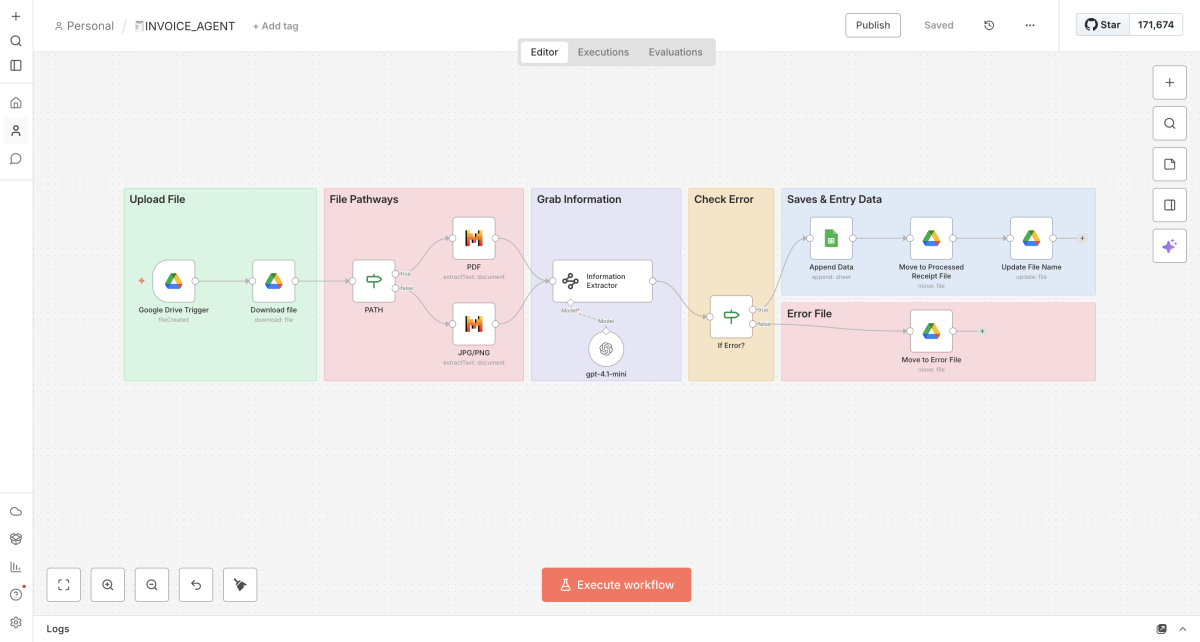1200x642 pixels.
Task: Click the Publish button
Action: pyautogui.click(x=872, y=25)
